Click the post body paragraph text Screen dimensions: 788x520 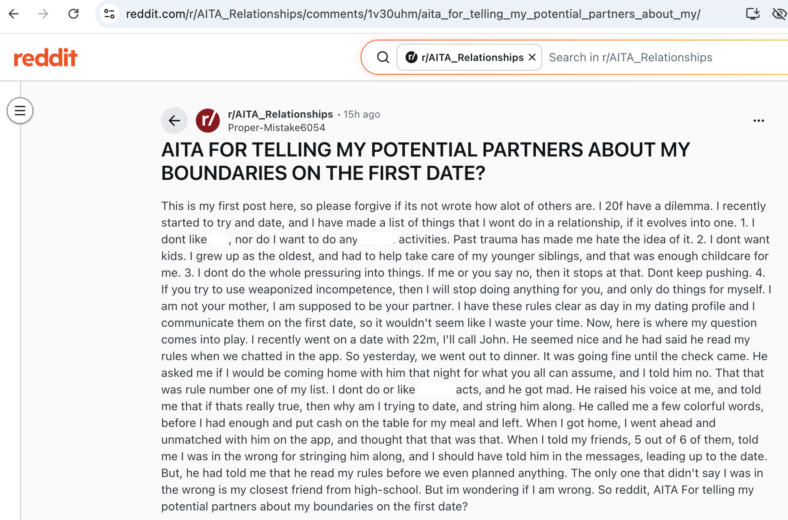click(x=466, y=356)
